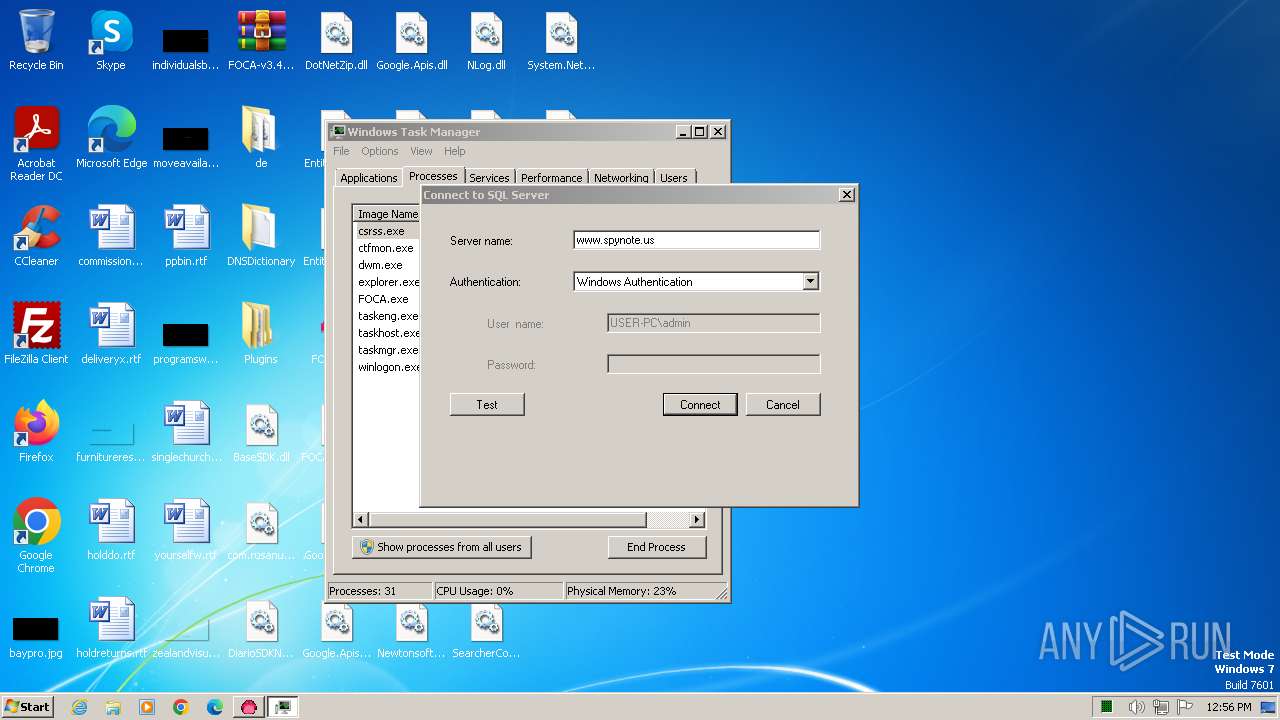Open the yourselfw.rtf document icon
This screenshot has width=1280, height=720.
point(186,530)
